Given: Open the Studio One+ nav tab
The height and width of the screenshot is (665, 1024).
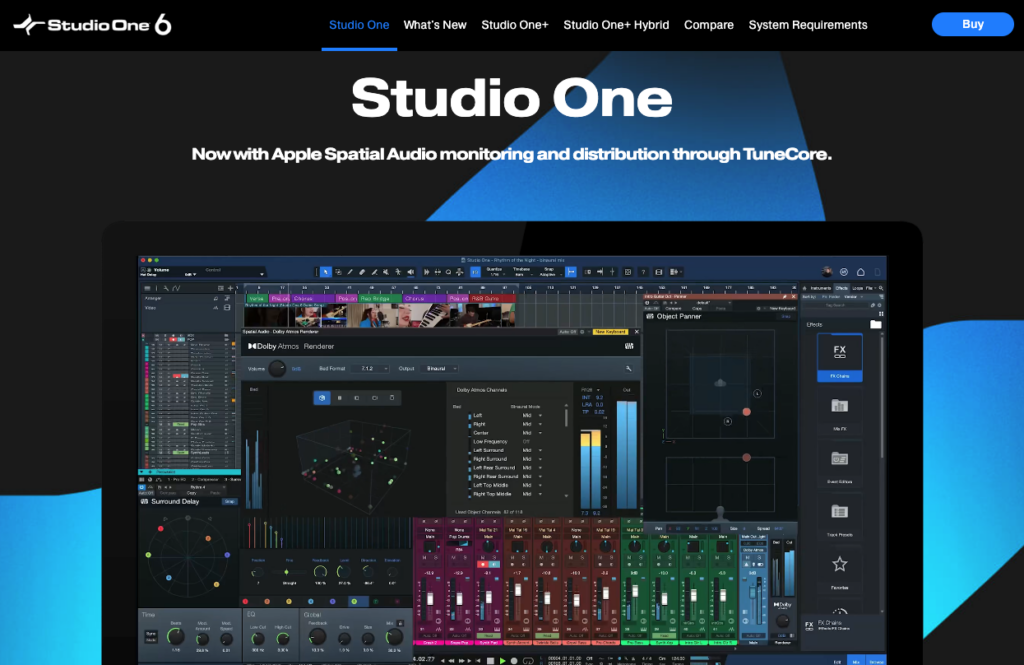Looking at the screenshot, I should click(x=515, y=25).
